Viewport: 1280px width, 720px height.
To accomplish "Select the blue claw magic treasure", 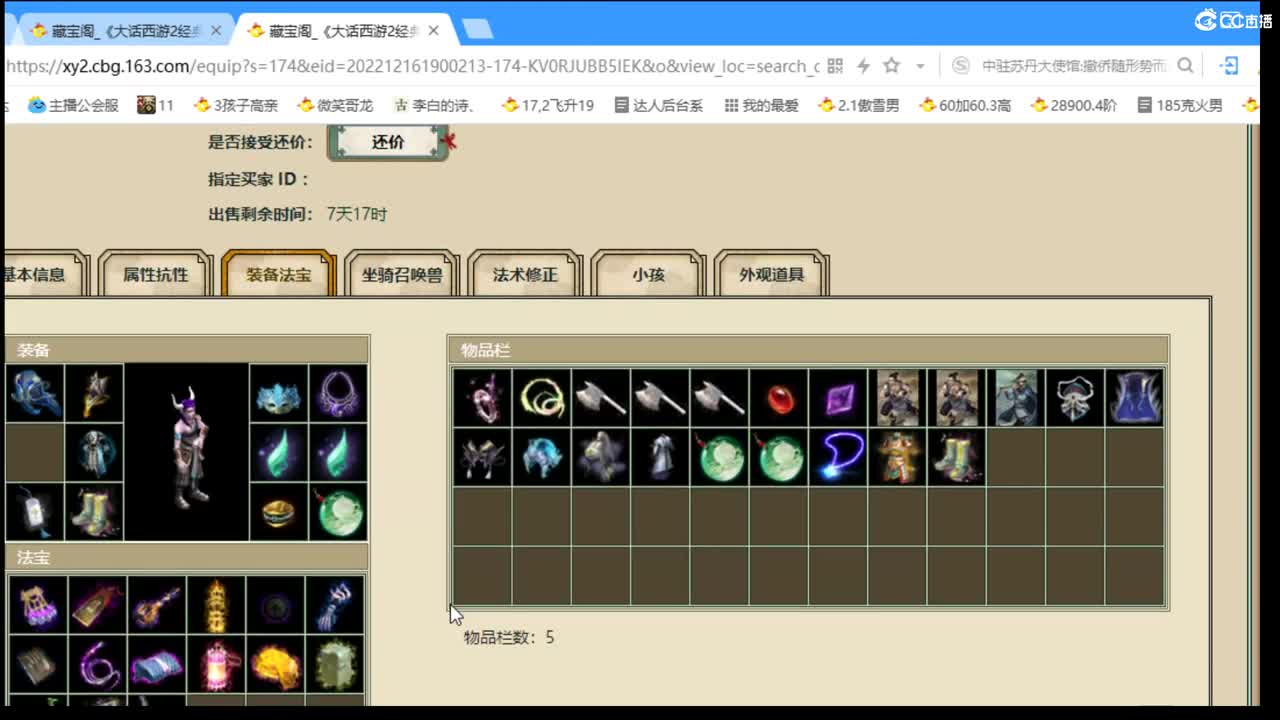I will pyautogui.click(x=335, y=605).
